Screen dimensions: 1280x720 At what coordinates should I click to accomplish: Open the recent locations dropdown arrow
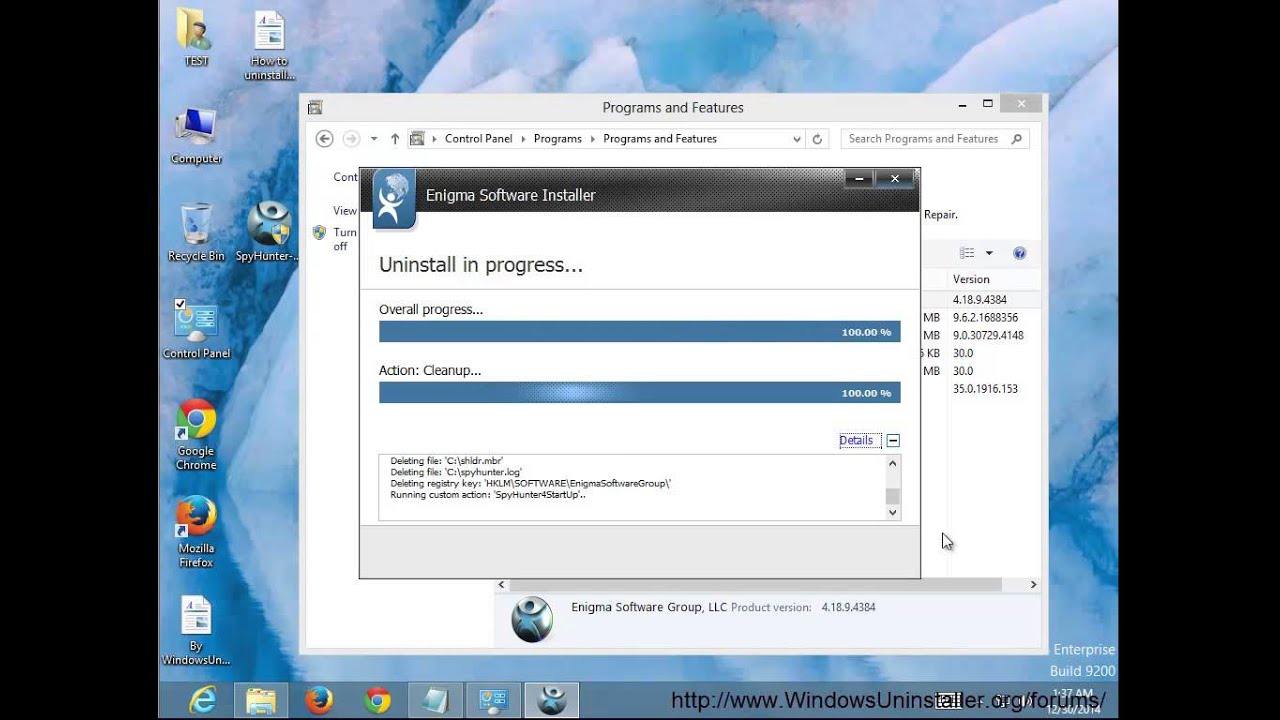click(x=374, y=139)
